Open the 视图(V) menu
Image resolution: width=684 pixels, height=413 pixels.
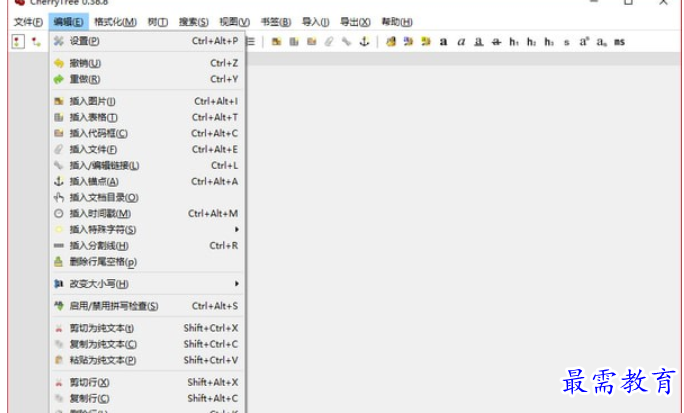click(235, 22)
